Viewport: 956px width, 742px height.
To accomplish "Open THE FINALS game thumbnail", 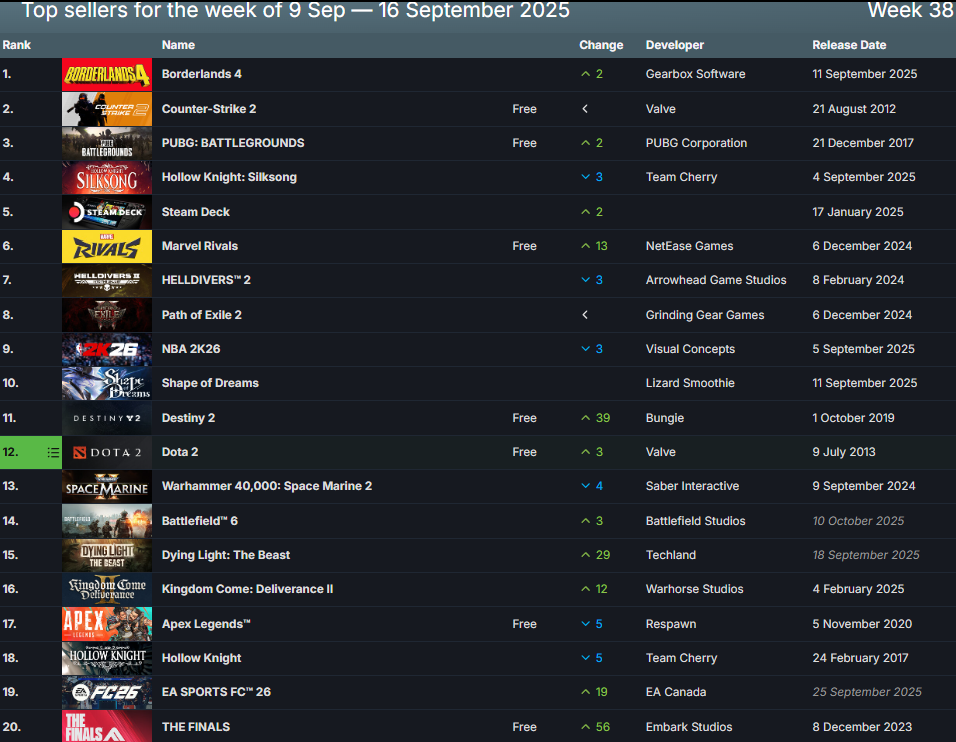I will [107, 727].
